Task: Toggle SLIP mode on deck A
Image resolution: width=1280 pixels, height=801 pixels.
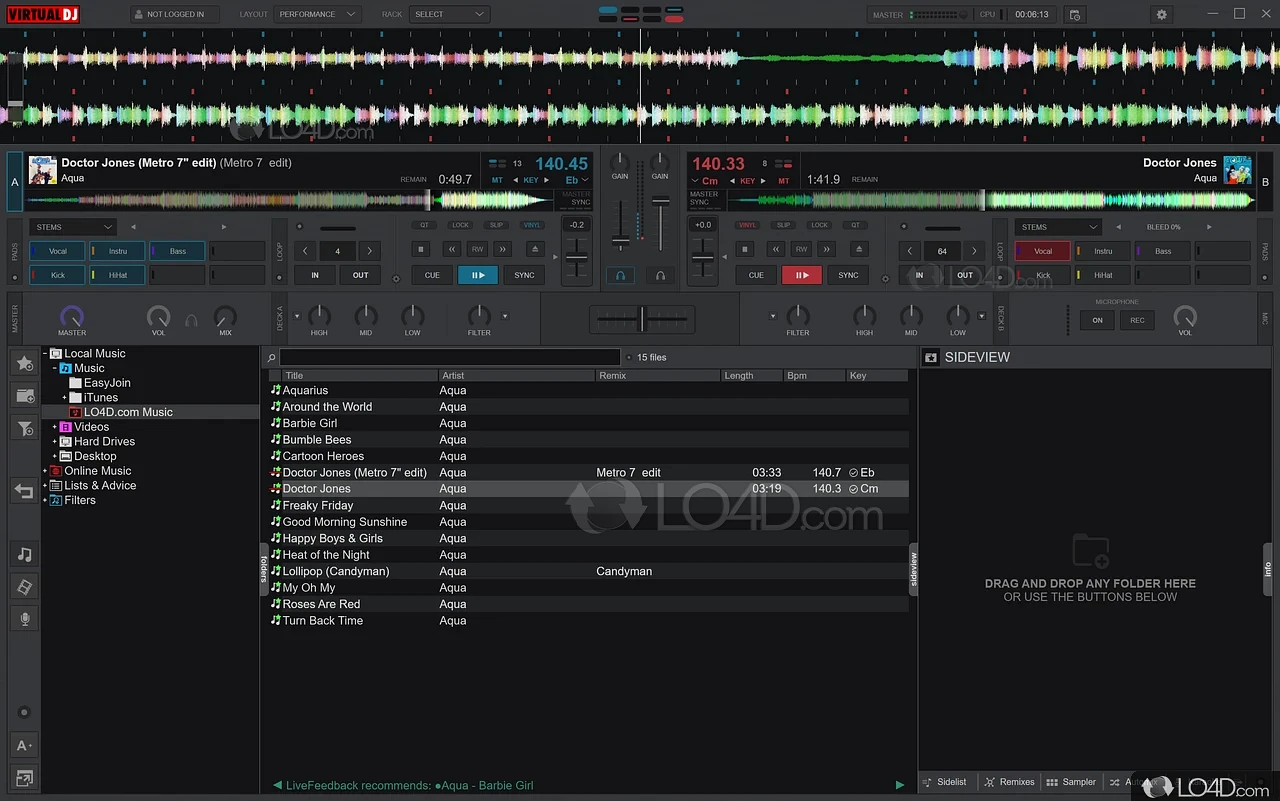Action: pyautogui.click(x=496, y=225)
